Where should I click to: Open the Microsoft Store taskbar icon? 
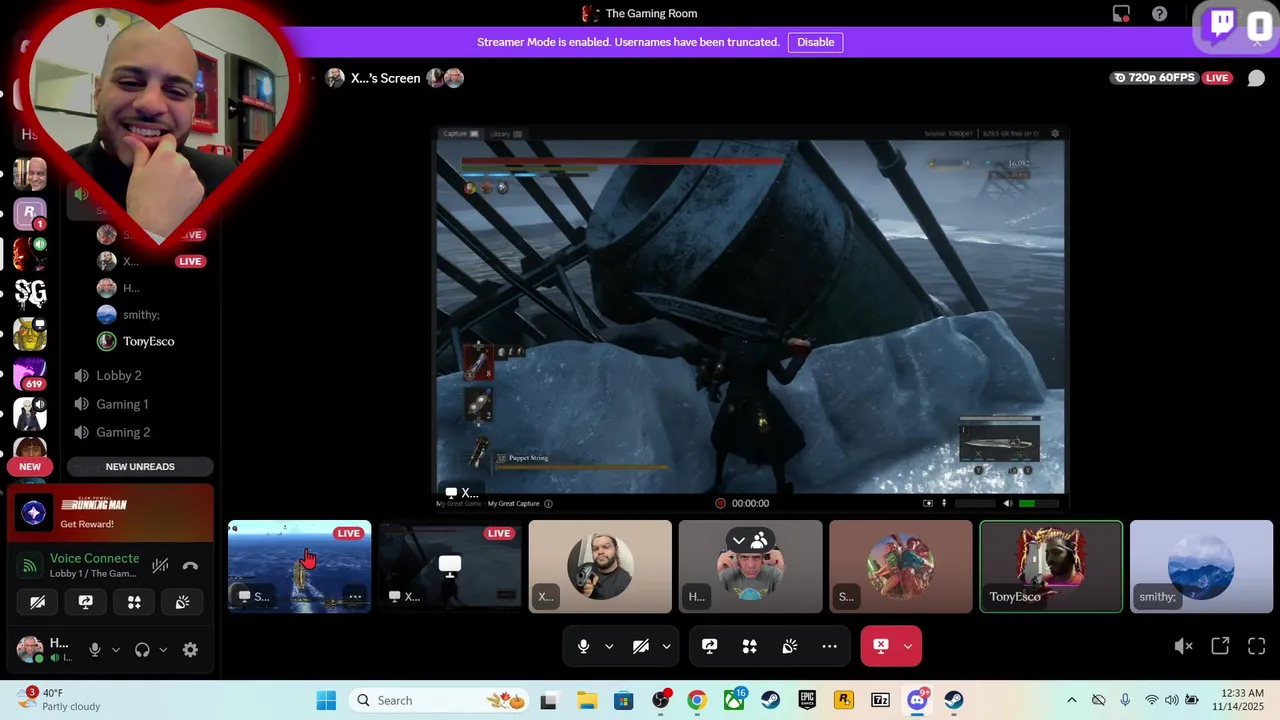(623, 700)
